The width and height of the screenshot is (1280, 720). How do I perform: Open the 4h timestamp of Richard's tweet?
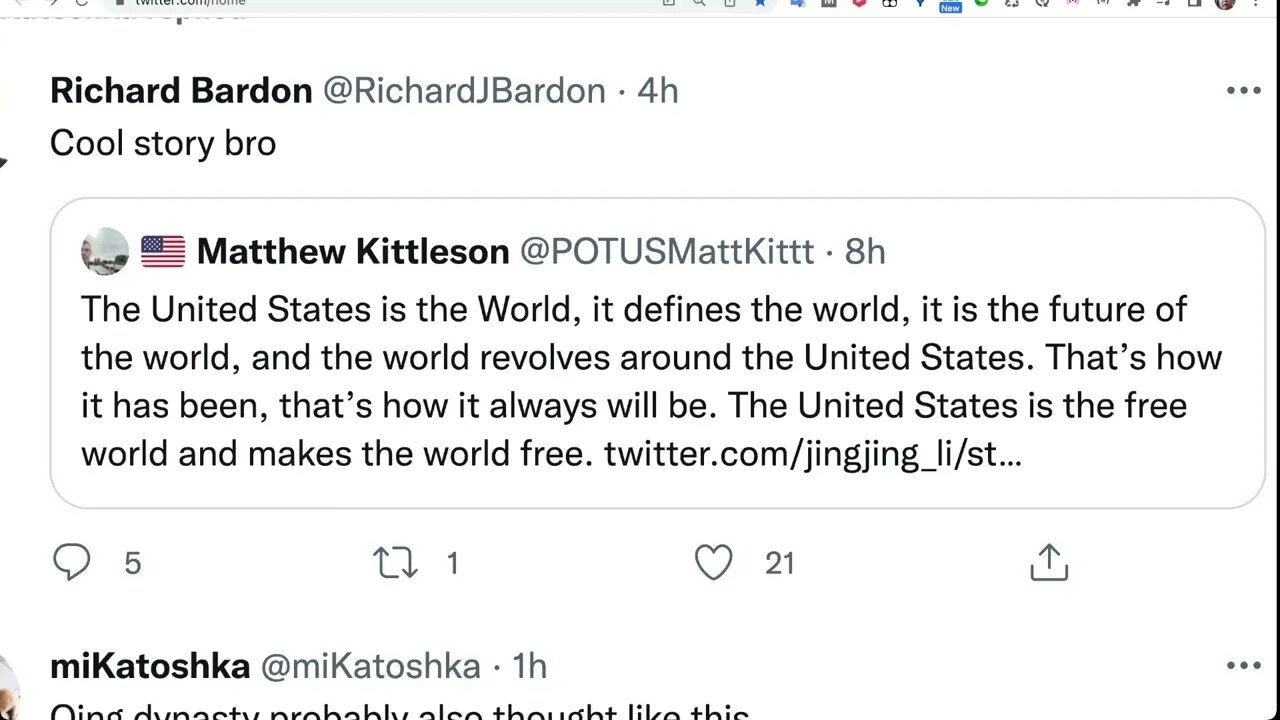658,91
